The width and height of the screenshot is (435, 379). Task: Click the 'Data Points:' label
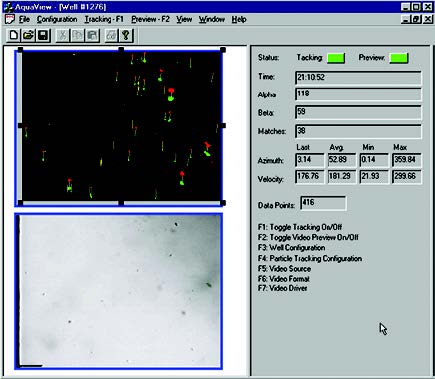coord(277,205)
